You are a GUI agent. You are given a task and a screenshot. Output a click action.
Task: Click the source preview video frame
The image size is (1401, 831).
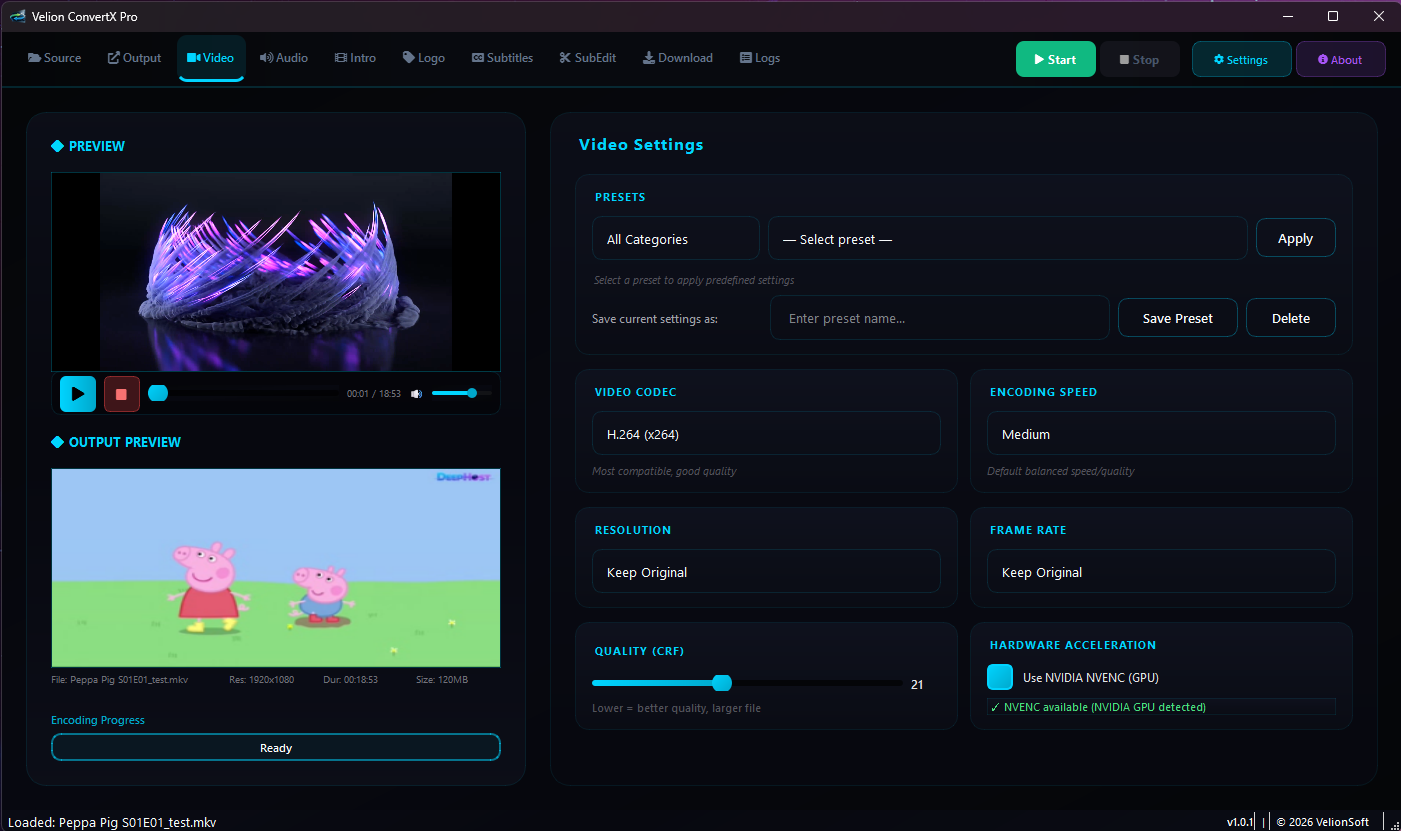pos(276,272)
